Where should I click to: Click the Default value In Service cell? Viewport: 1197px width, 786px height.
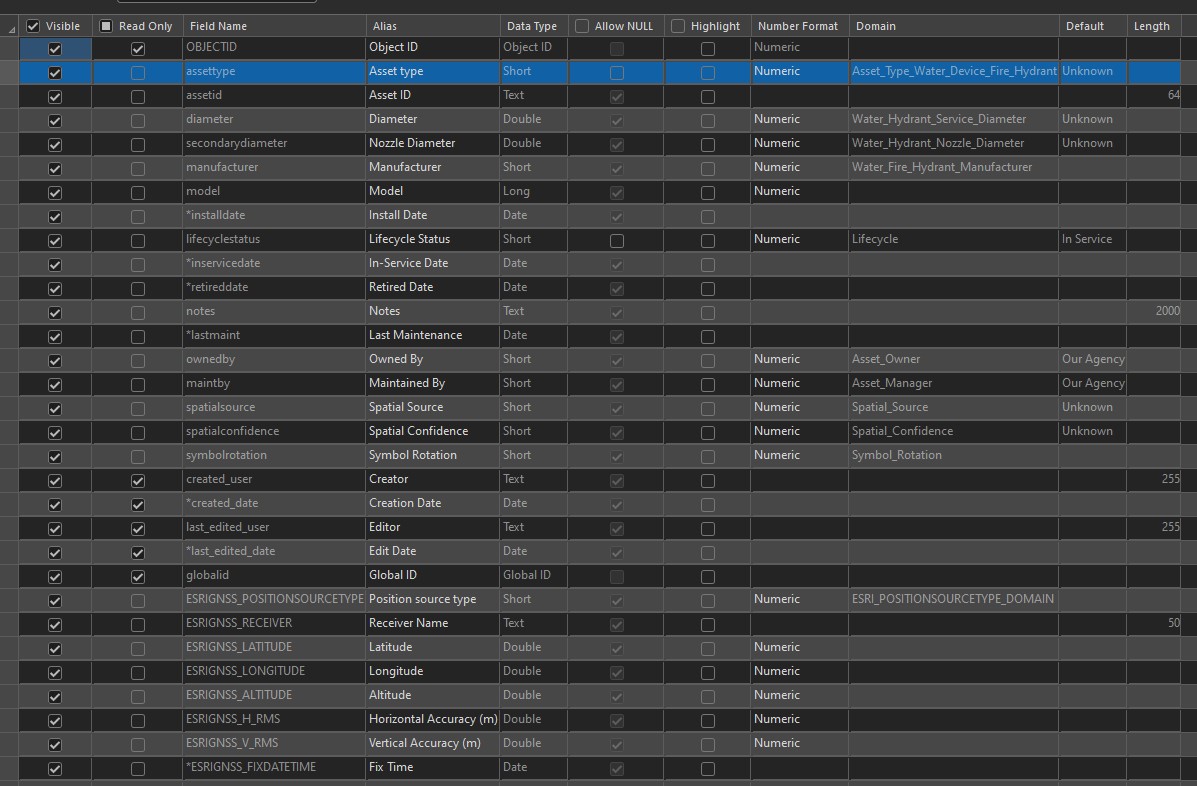click(1092, 239)
